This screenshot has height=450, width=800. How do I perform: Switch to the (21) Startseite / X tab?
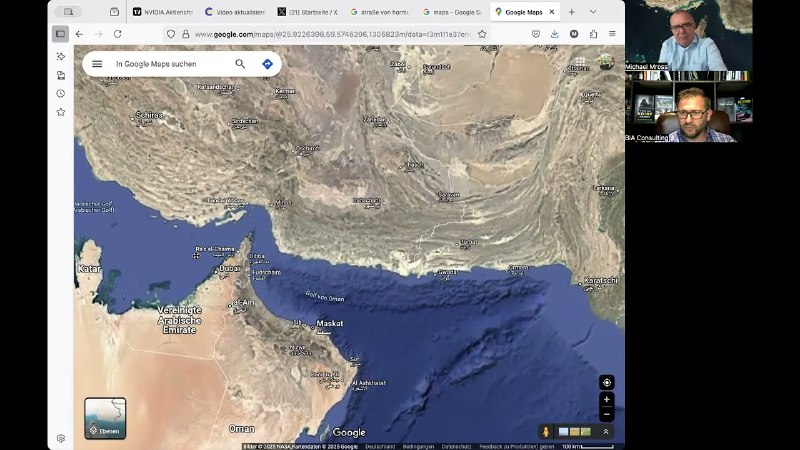[x=308, y=12]
